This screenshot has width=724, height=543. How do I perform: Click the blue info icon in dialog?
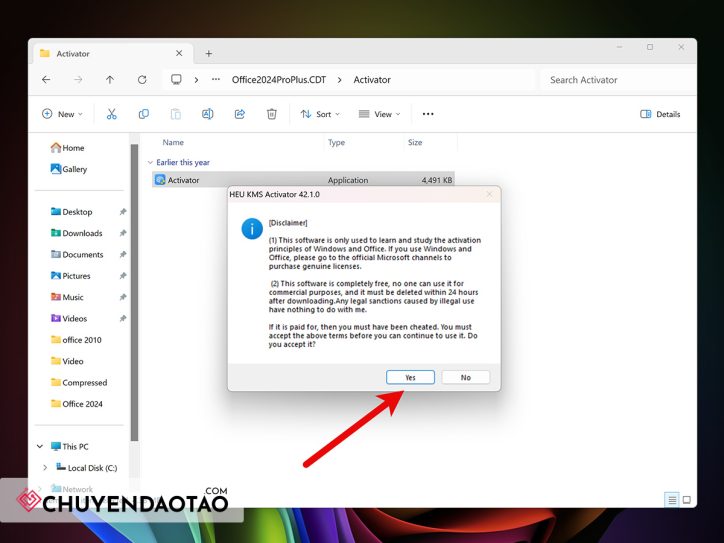pyautogui.click(x=252, y=229)
